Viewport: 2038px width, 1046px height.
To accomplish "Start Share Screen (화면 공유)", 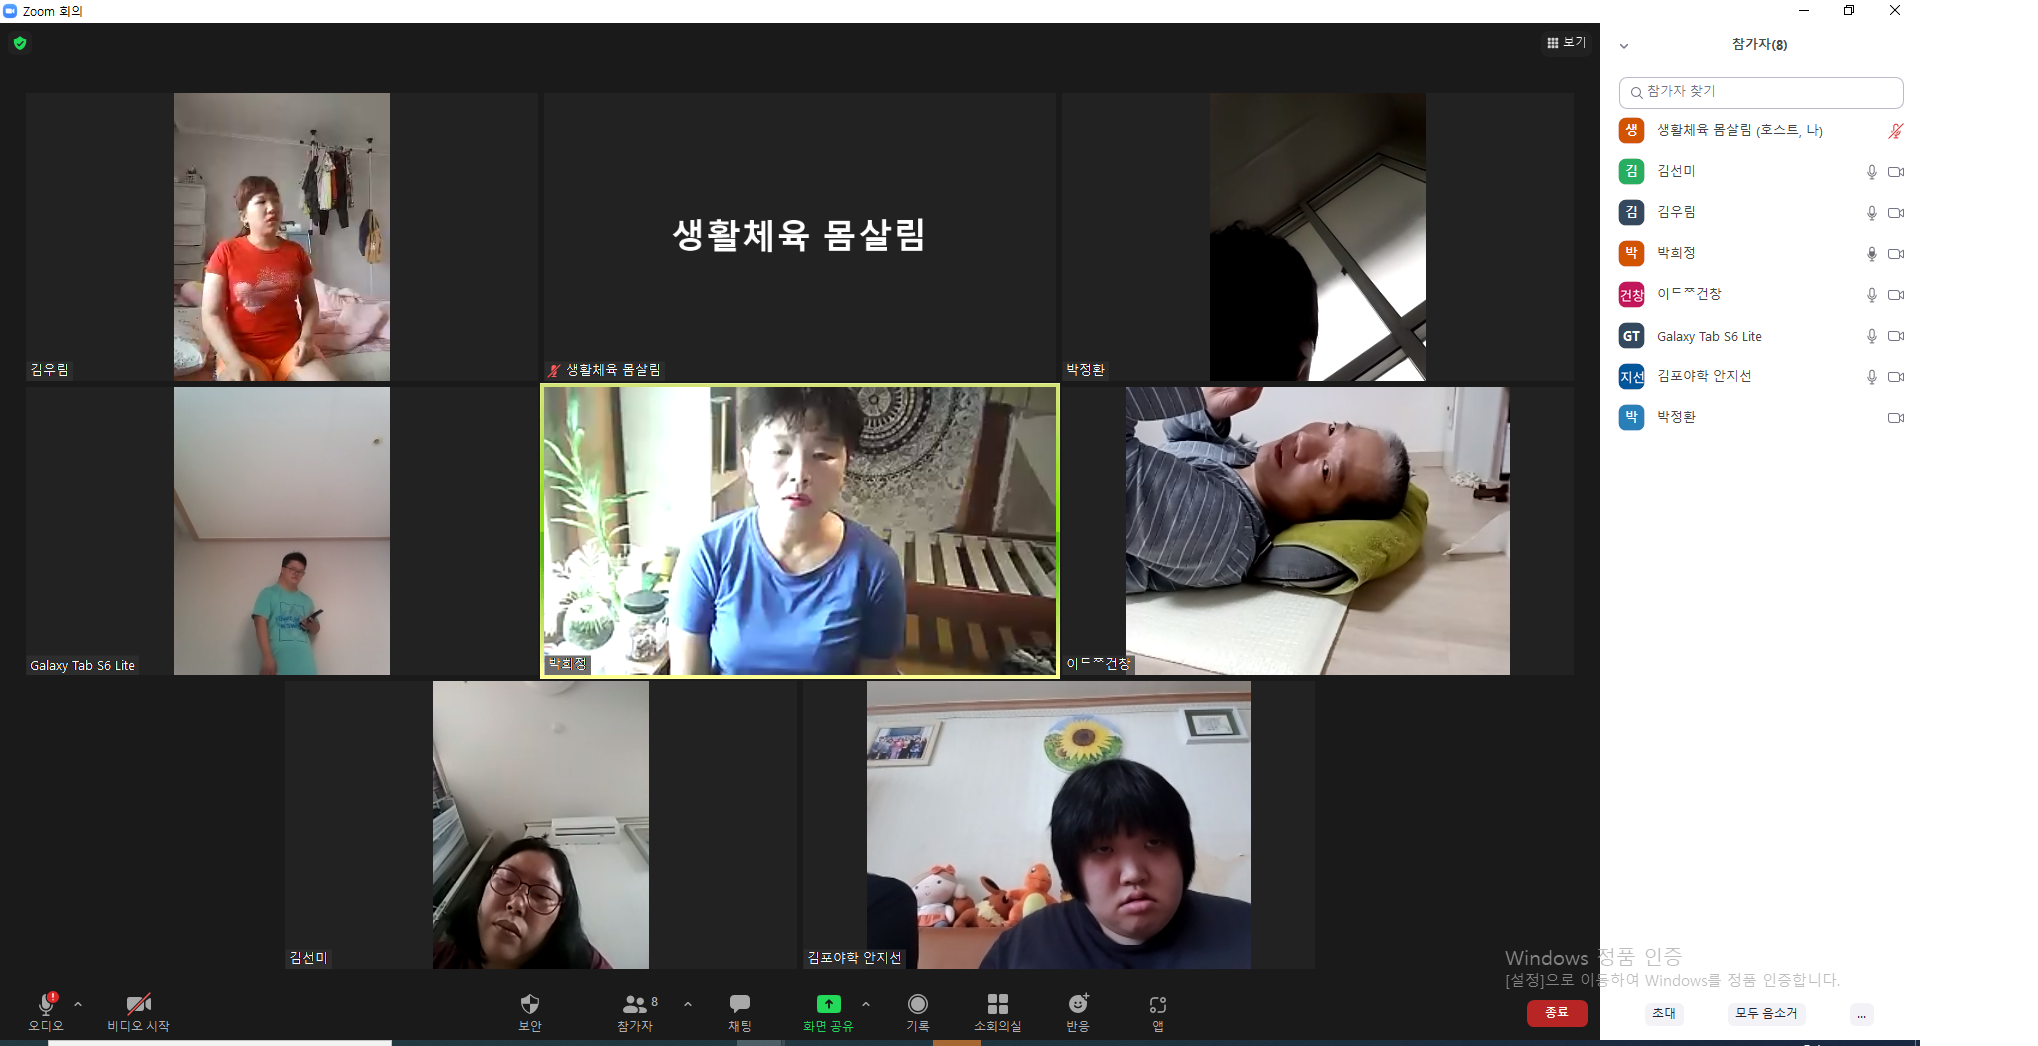I will tap(828, 1012).
